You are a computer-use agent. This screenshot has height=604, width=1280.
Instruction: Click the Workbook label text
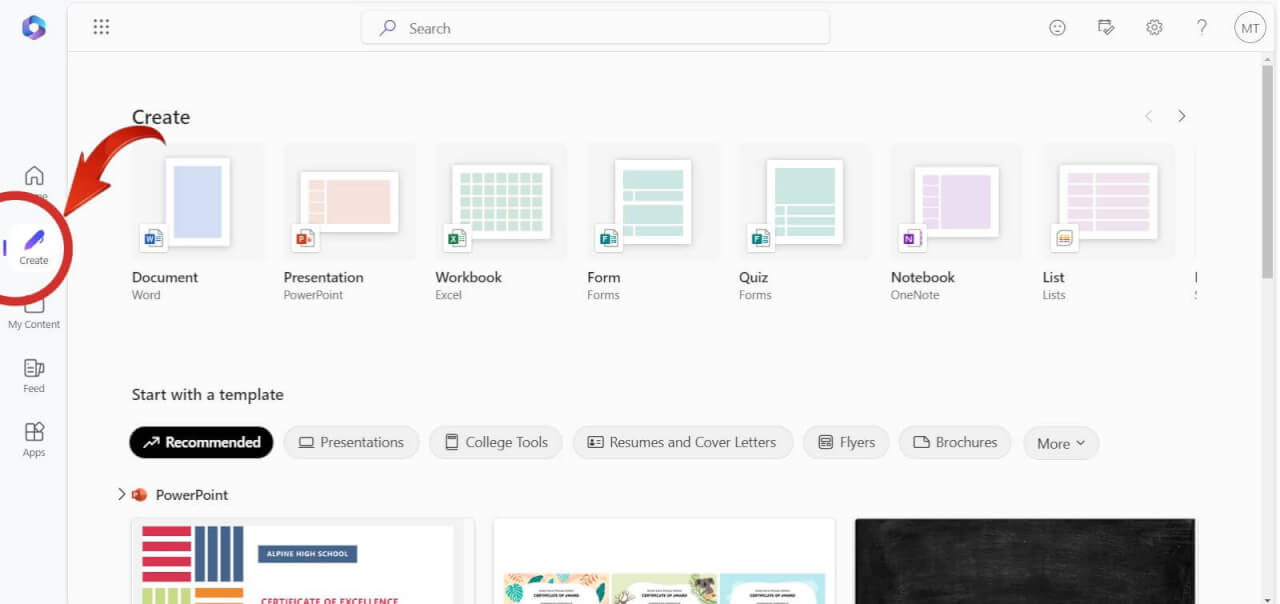tap(468, 277)
